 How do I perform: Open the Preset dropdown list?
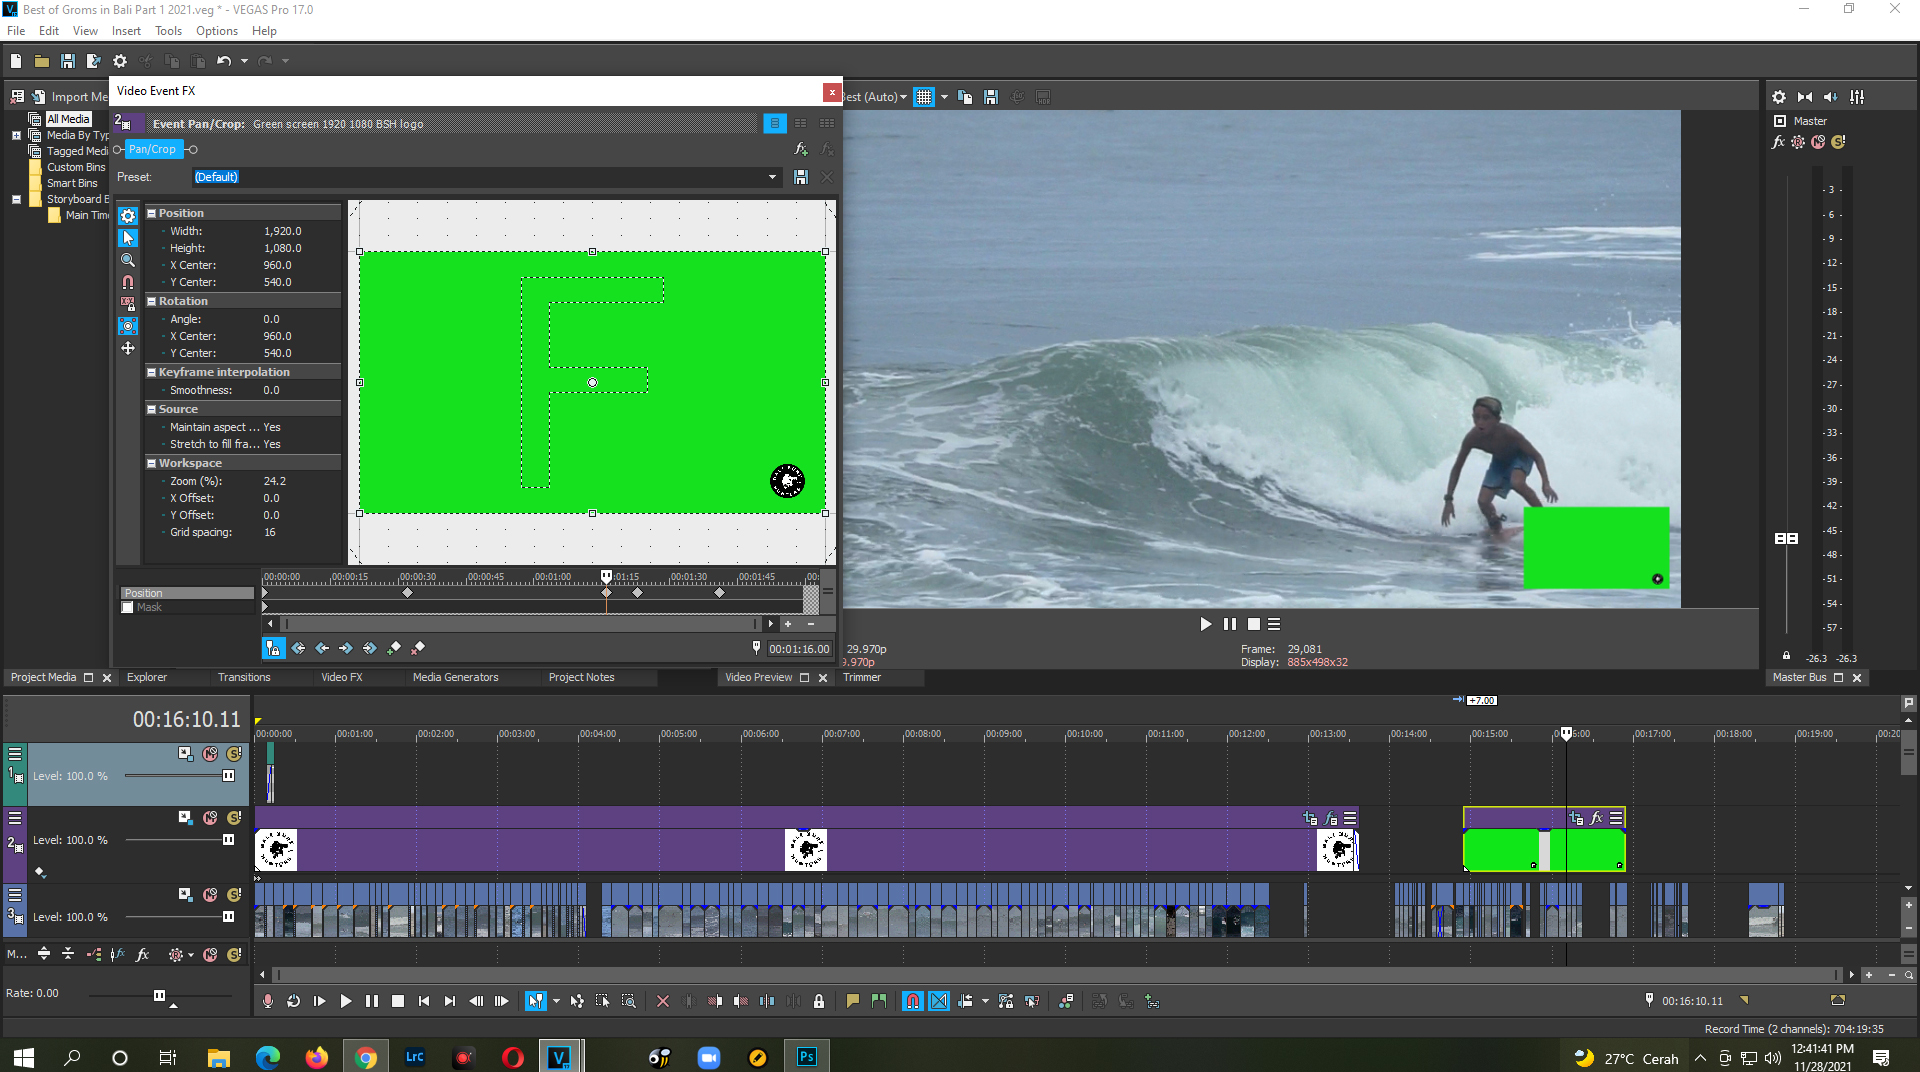tap(772, 177)
